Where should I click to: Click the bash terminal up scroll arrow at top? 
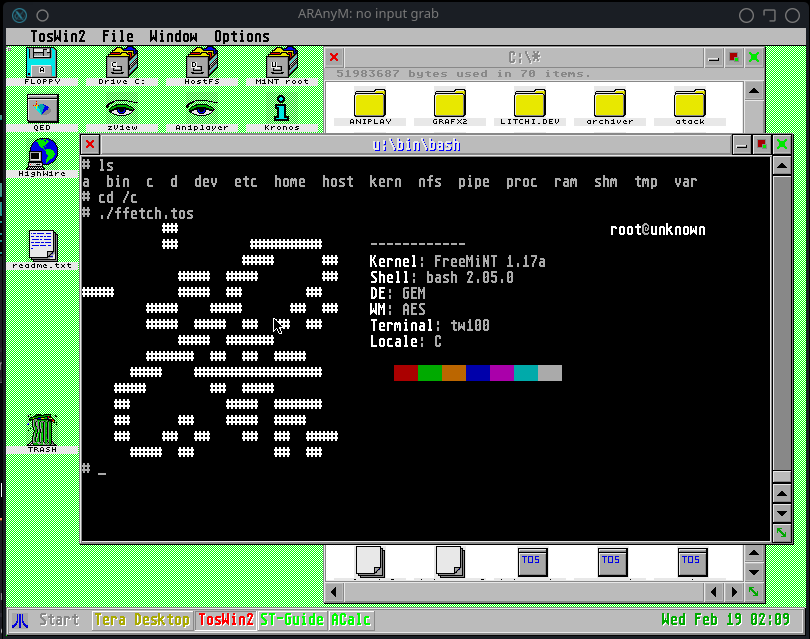pos(782,166)
